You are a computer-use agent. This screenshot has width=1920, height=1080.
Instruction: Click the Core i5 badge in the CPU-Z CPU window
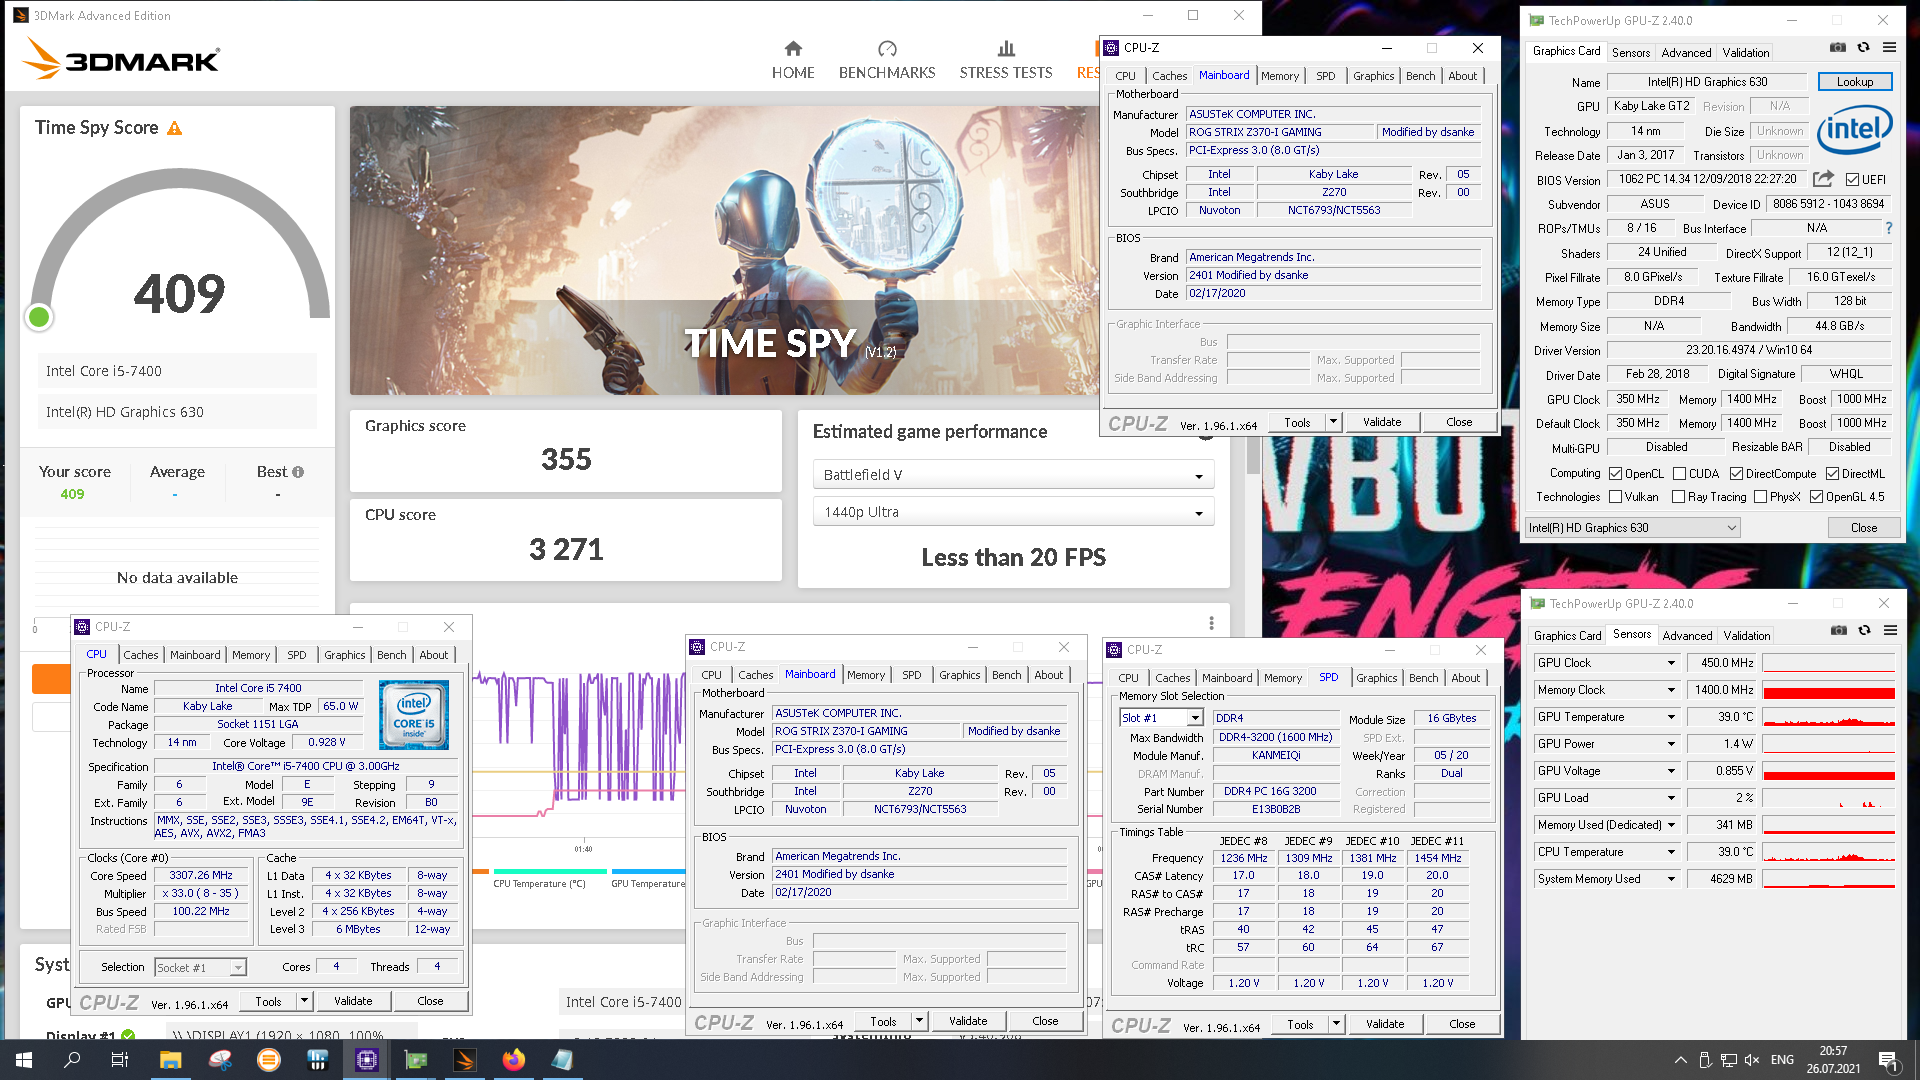414,715
